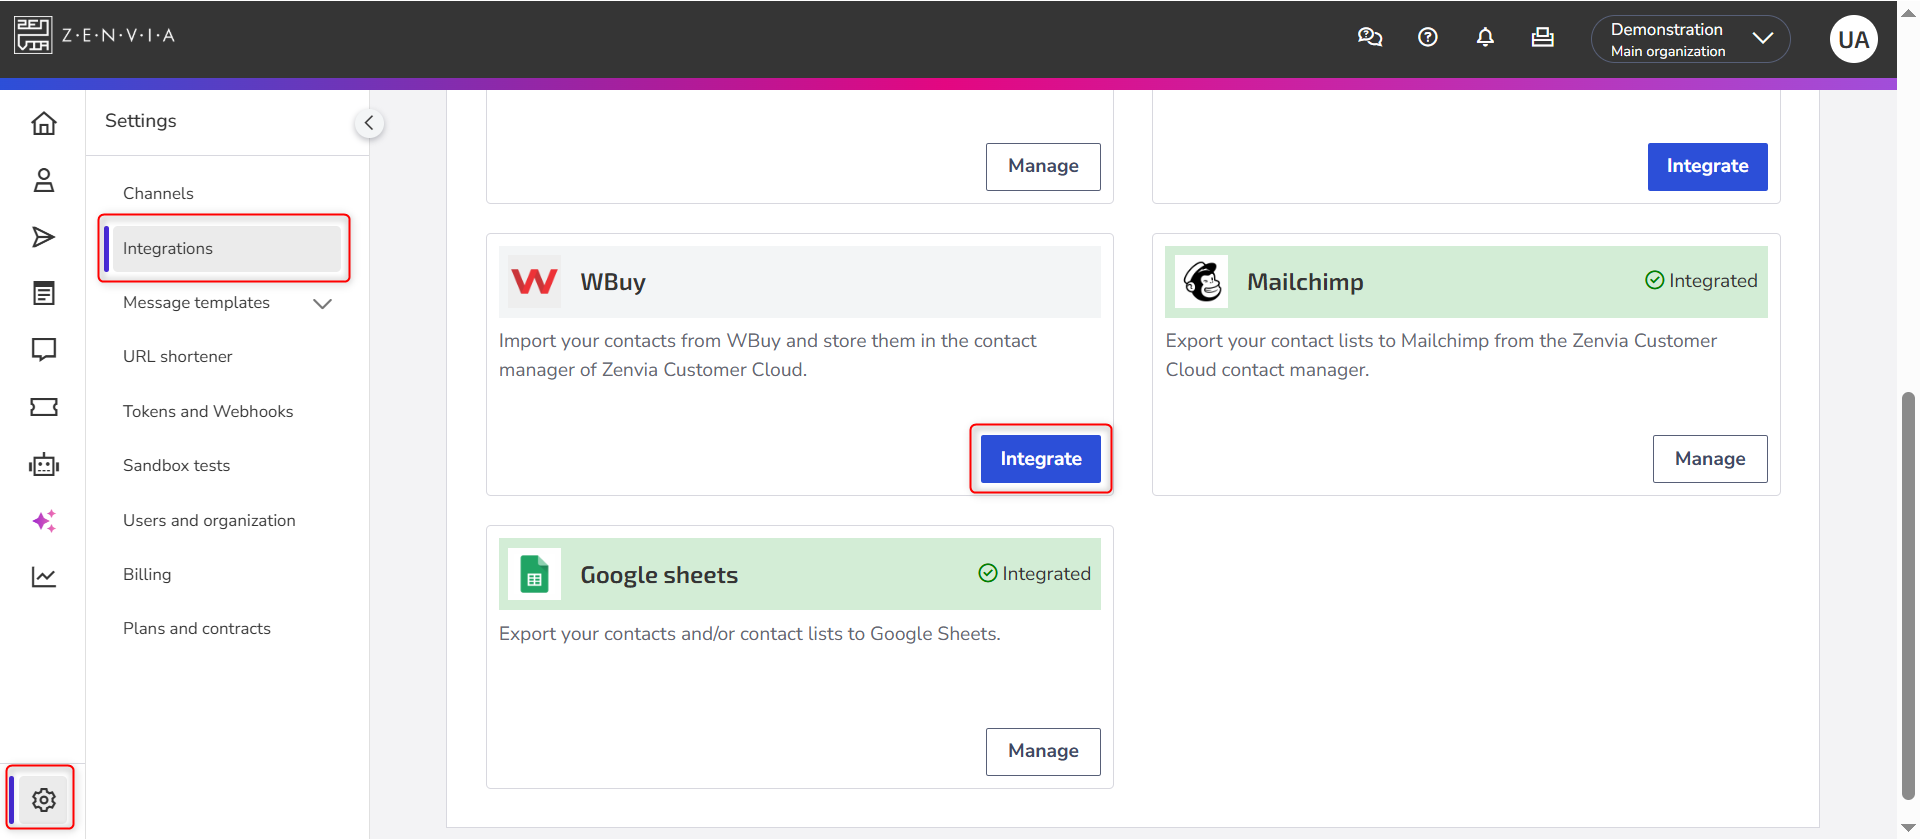Screen dimensions: 1920x839
Task: Click the Google Sheets export description text
Action: point(749,634)
